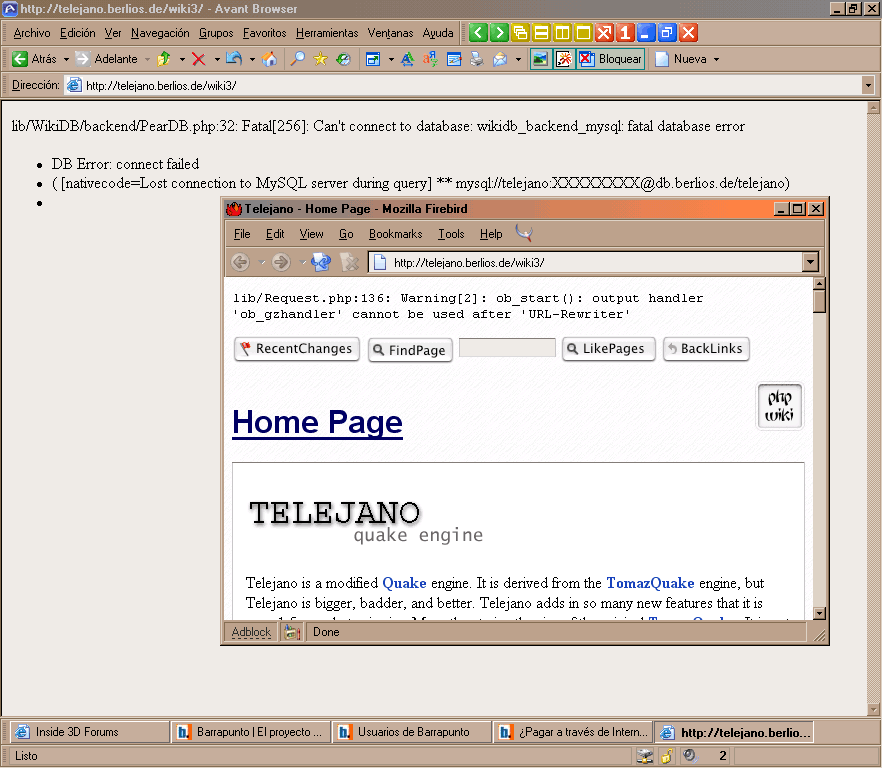Viewport: 882px width, 768px height.
Task: Open the dropdown beside the mail icon
Action: pos(518,59)
